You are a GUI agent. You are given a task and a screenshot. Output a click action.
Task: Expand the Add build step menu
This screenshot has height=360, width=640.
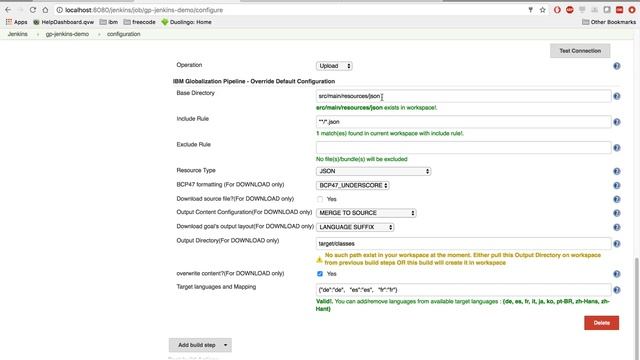pos(200,345)
